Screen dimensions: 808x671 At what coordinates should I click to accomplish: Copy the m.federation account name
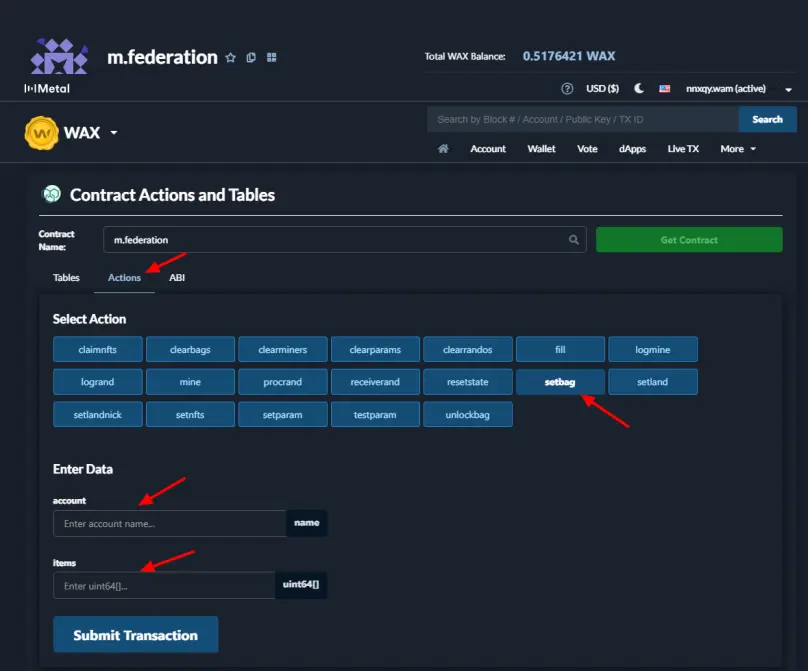[251, 58]
